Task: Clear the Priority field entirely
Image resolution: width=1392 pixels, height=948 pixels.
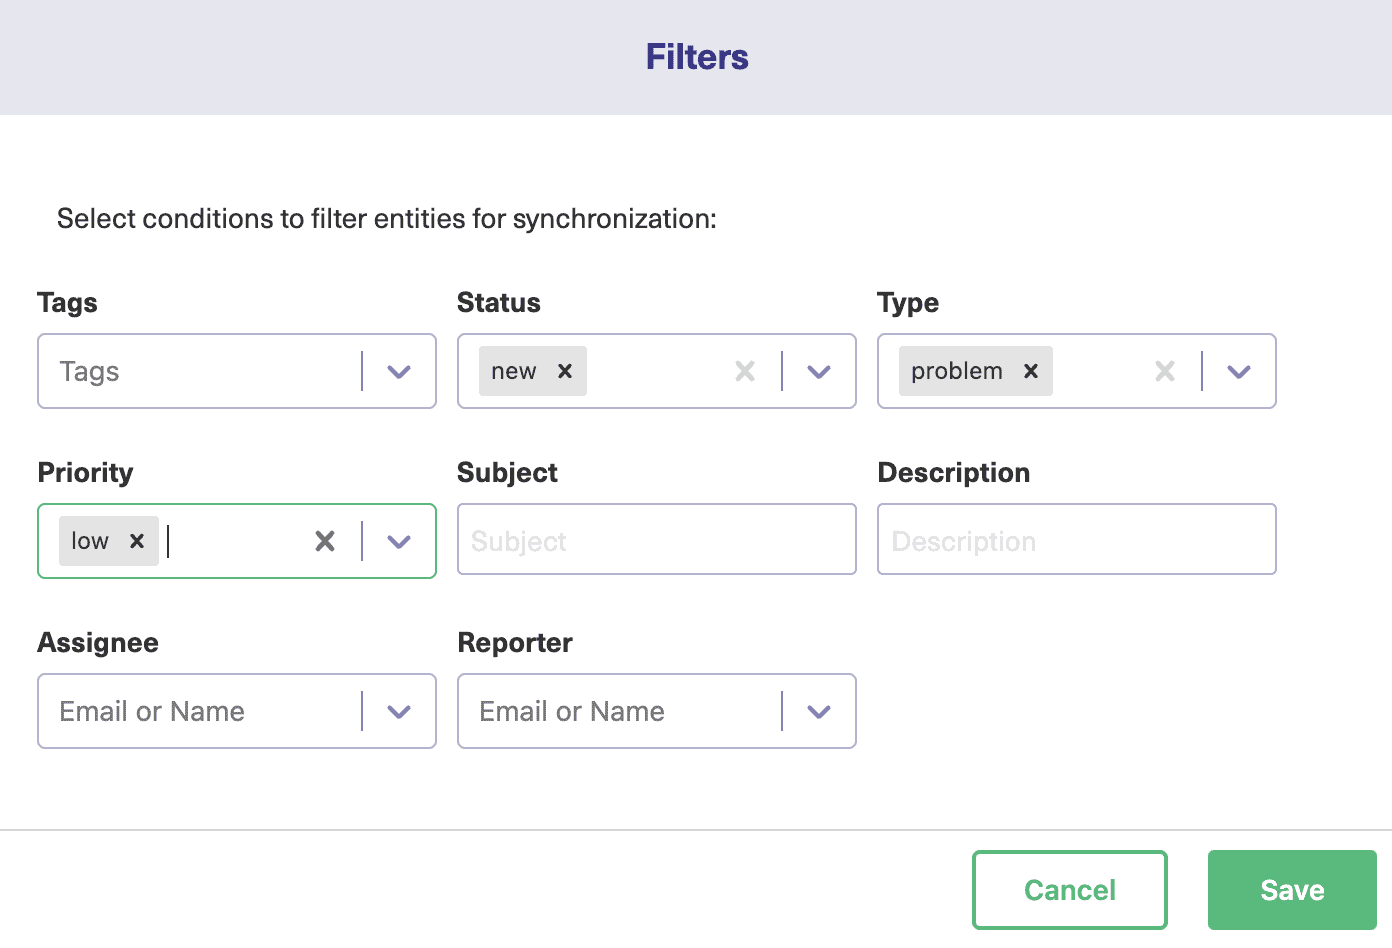Action: [324, 540]
